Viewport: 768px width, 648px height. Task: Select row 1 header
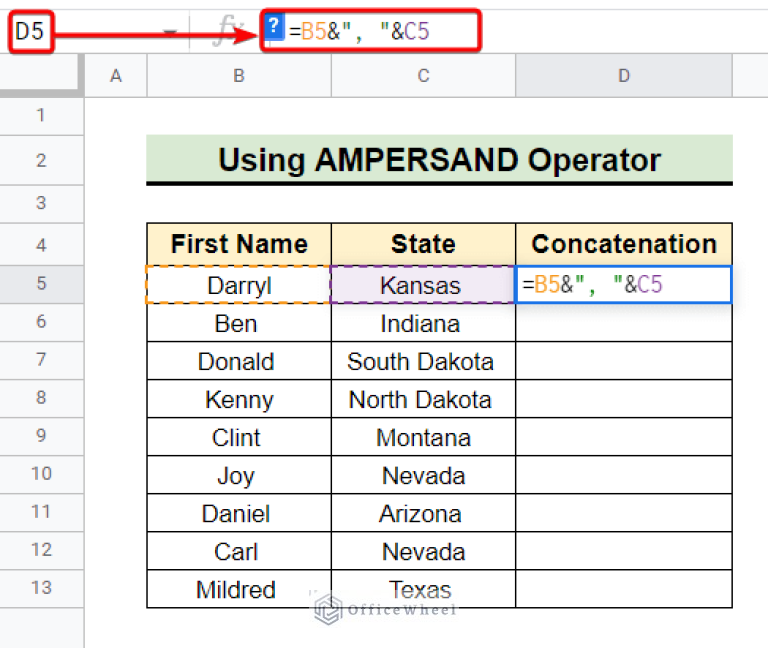(41, 115)
